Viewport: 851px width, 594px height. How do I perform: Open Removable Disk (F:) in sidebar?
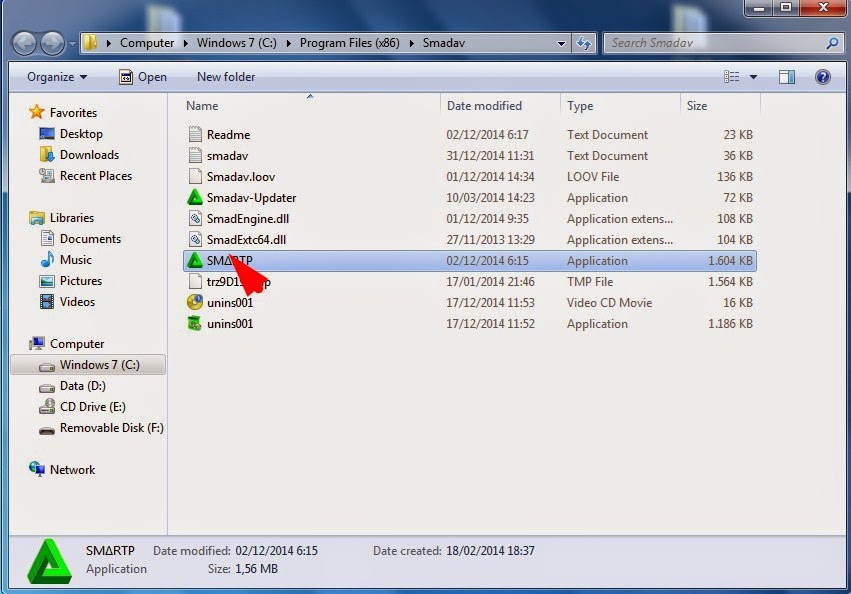[111, 428]
